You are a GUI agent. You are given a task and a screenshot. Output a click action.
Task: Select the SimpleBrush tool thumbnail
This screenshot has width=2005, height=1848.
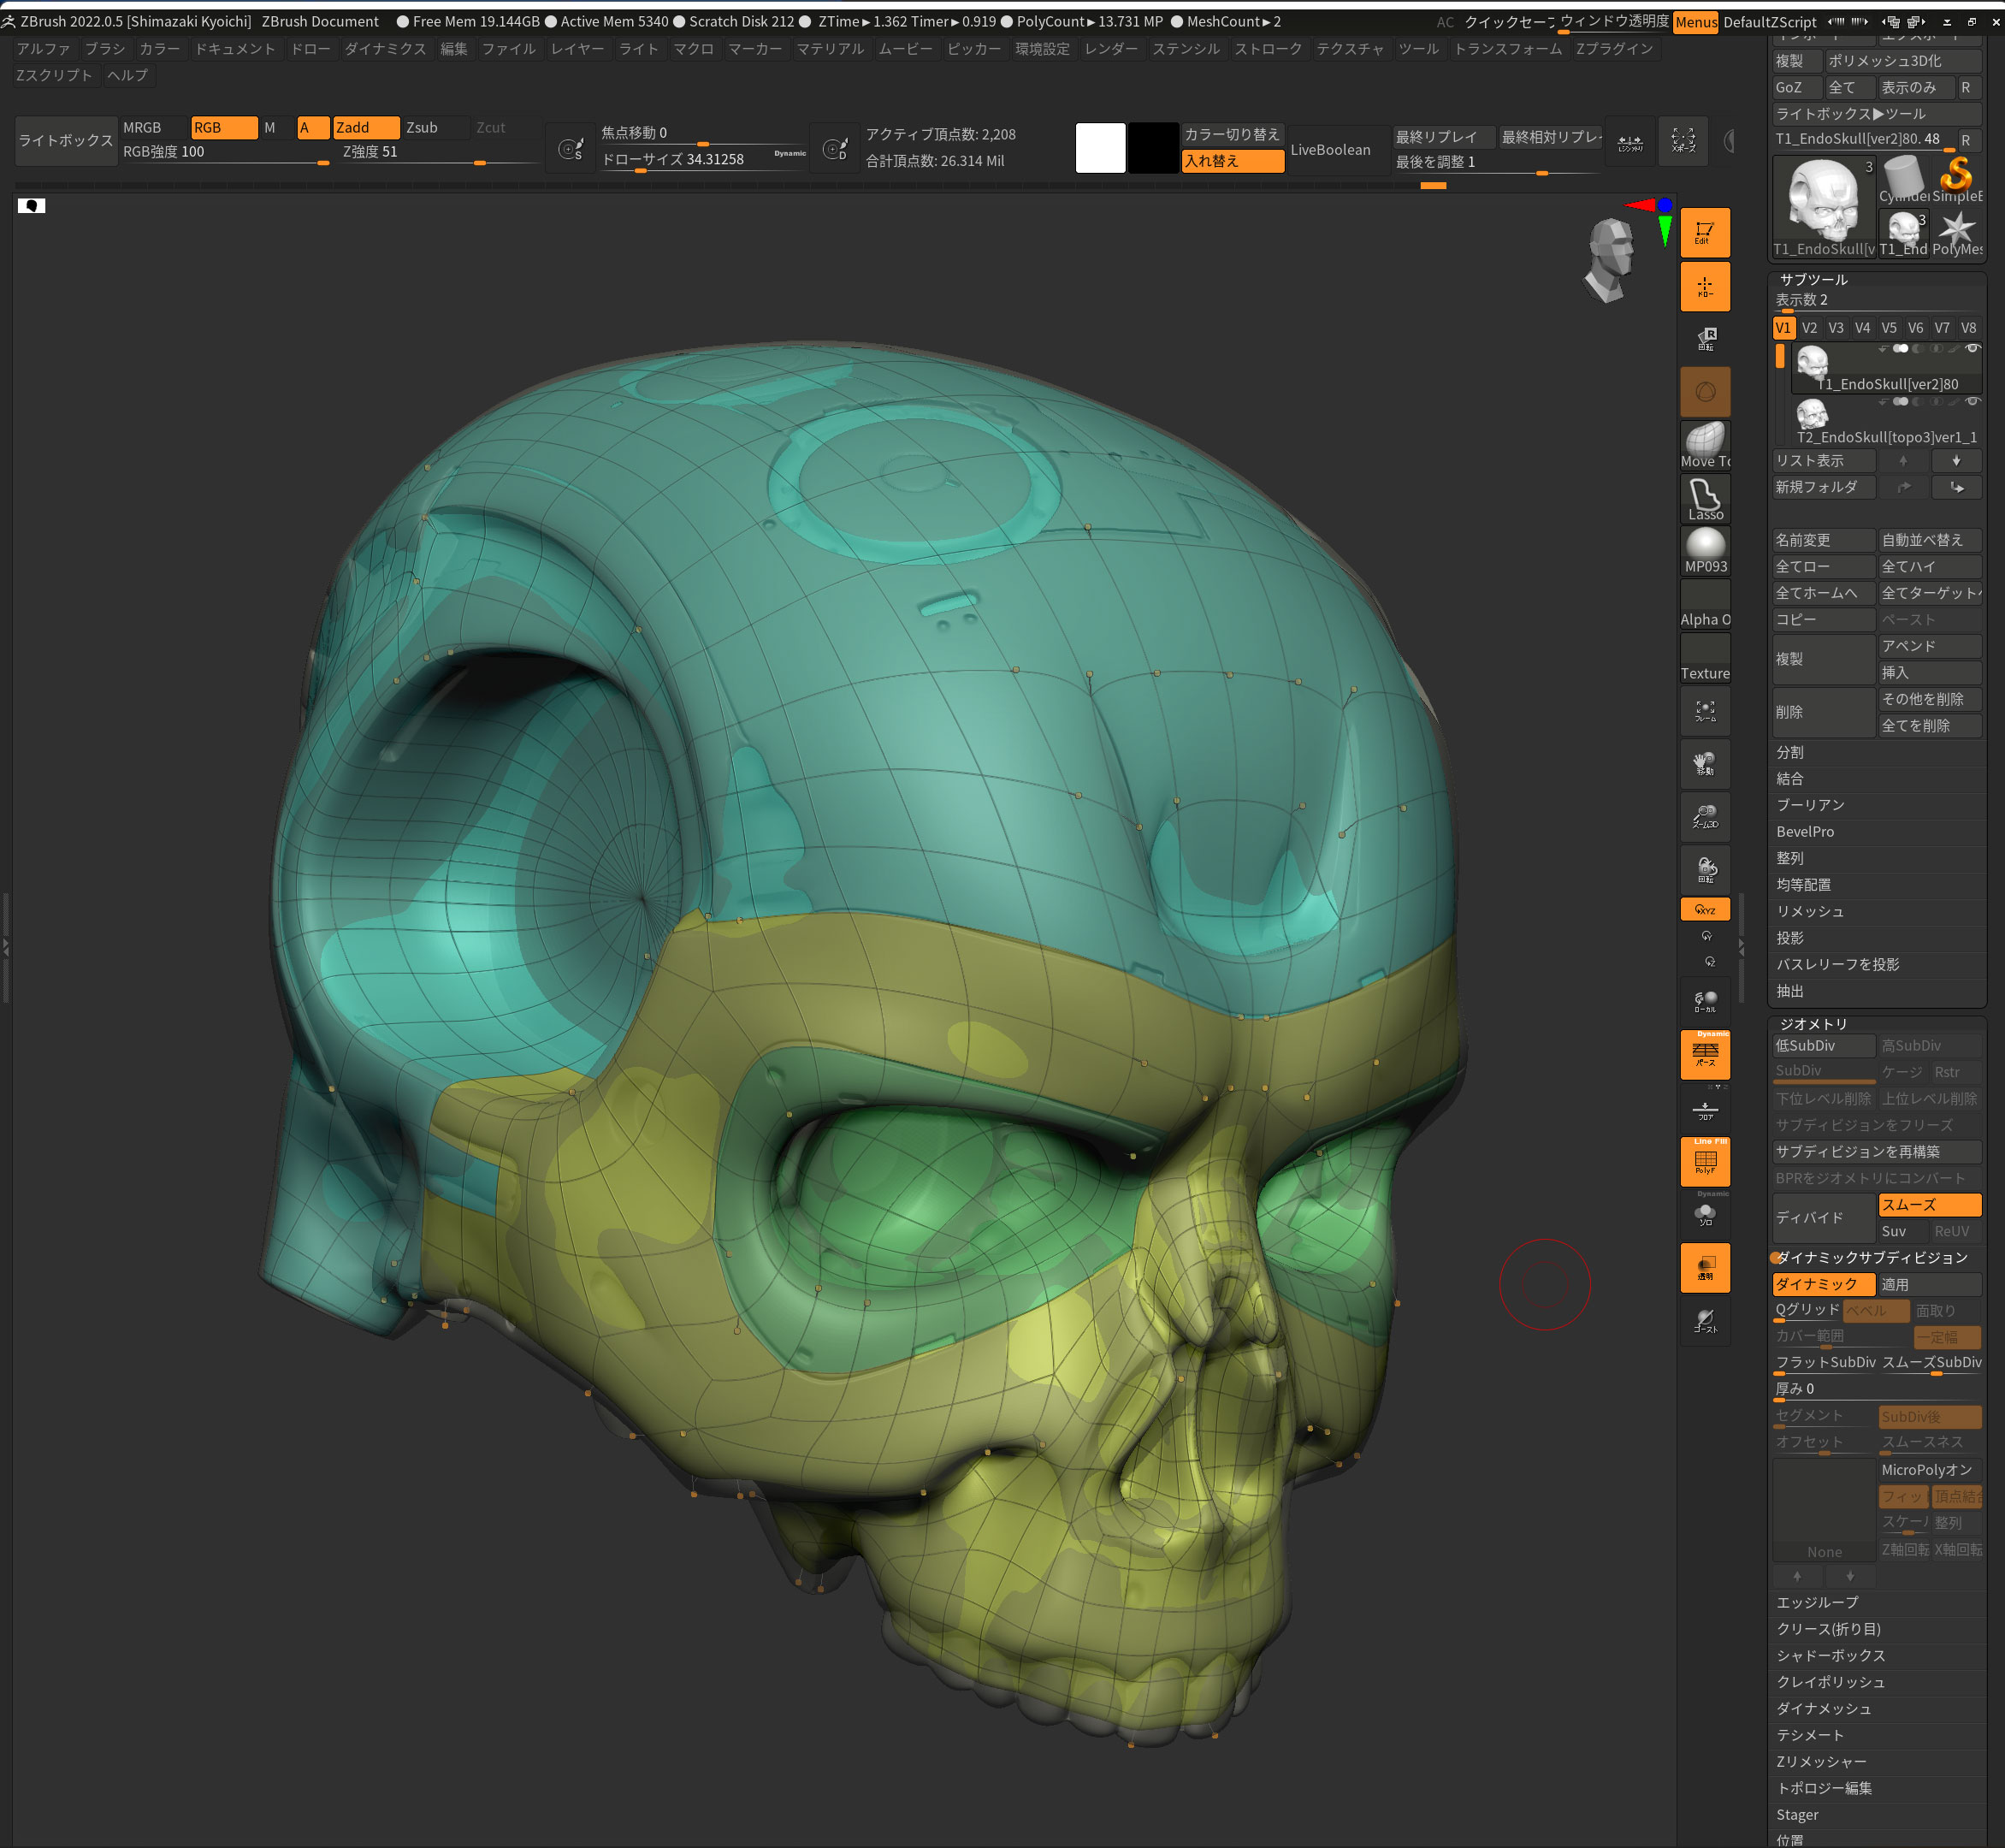(x=1957, y=180)
